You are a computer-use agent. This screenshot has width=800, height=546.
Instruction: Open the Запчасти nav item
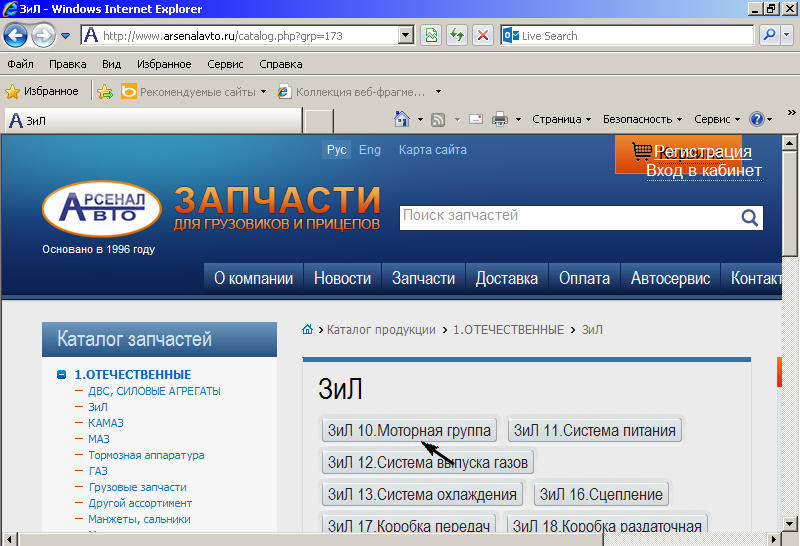(423, 279)
